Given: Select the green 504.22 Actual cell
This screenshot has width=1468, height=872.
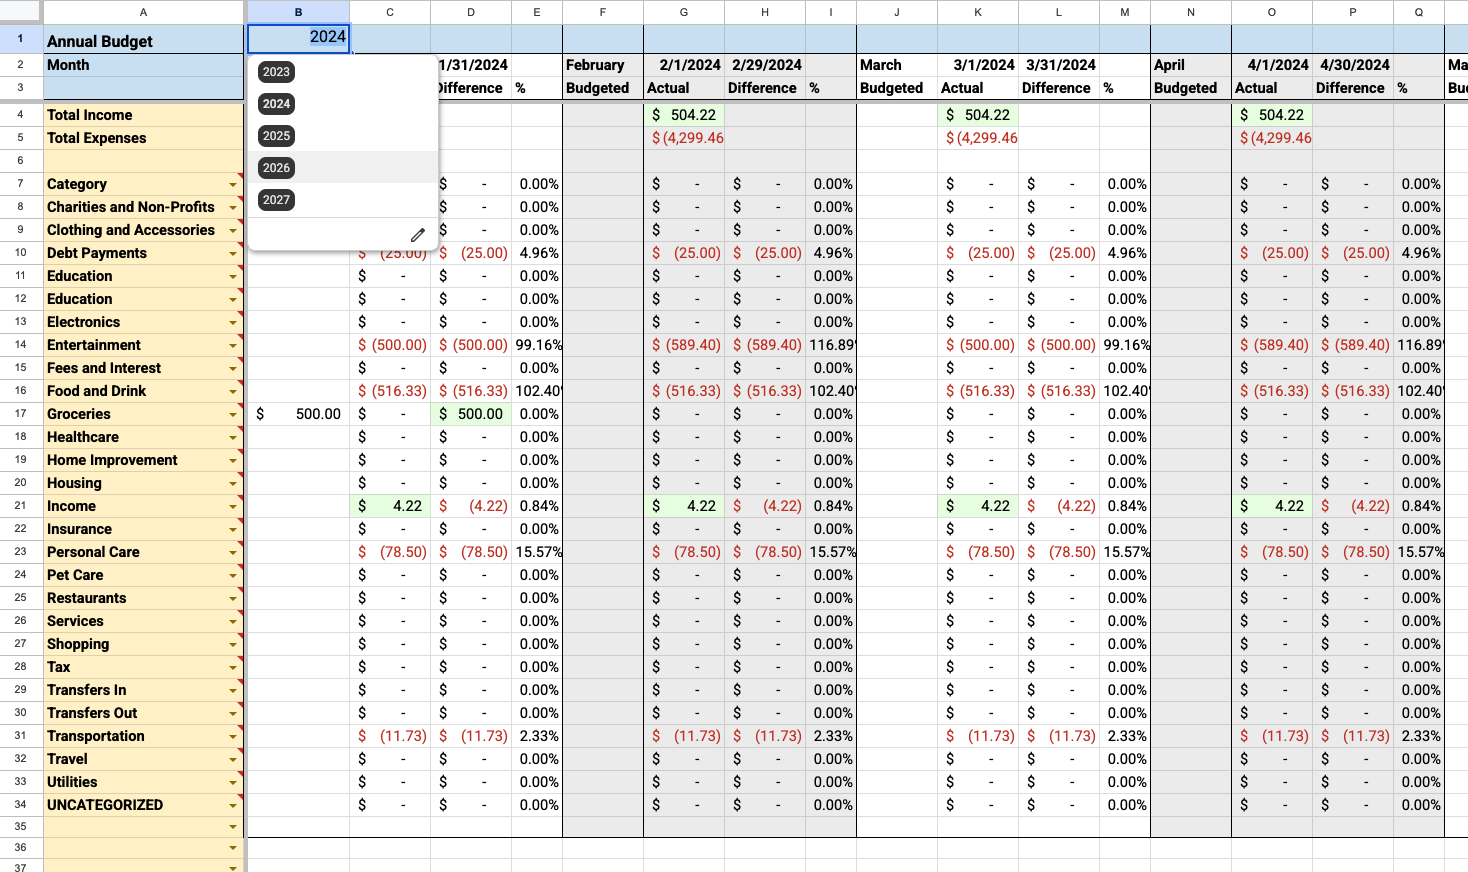Looking at the screenshot, I should point(684,115).
